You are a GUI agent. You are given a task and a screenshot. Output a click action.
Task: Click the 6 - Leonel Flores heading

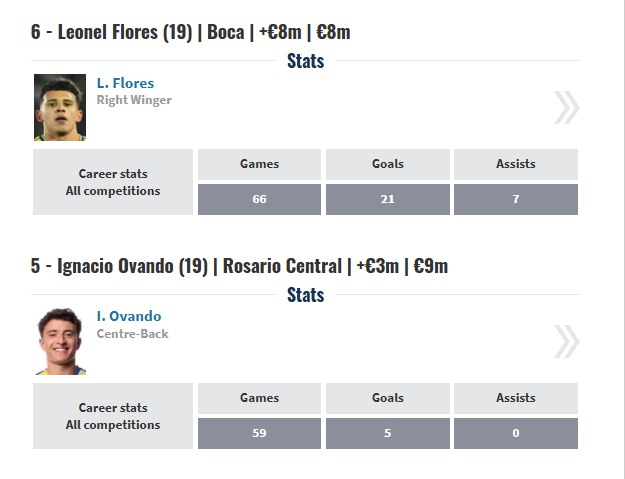click(191, 32)
